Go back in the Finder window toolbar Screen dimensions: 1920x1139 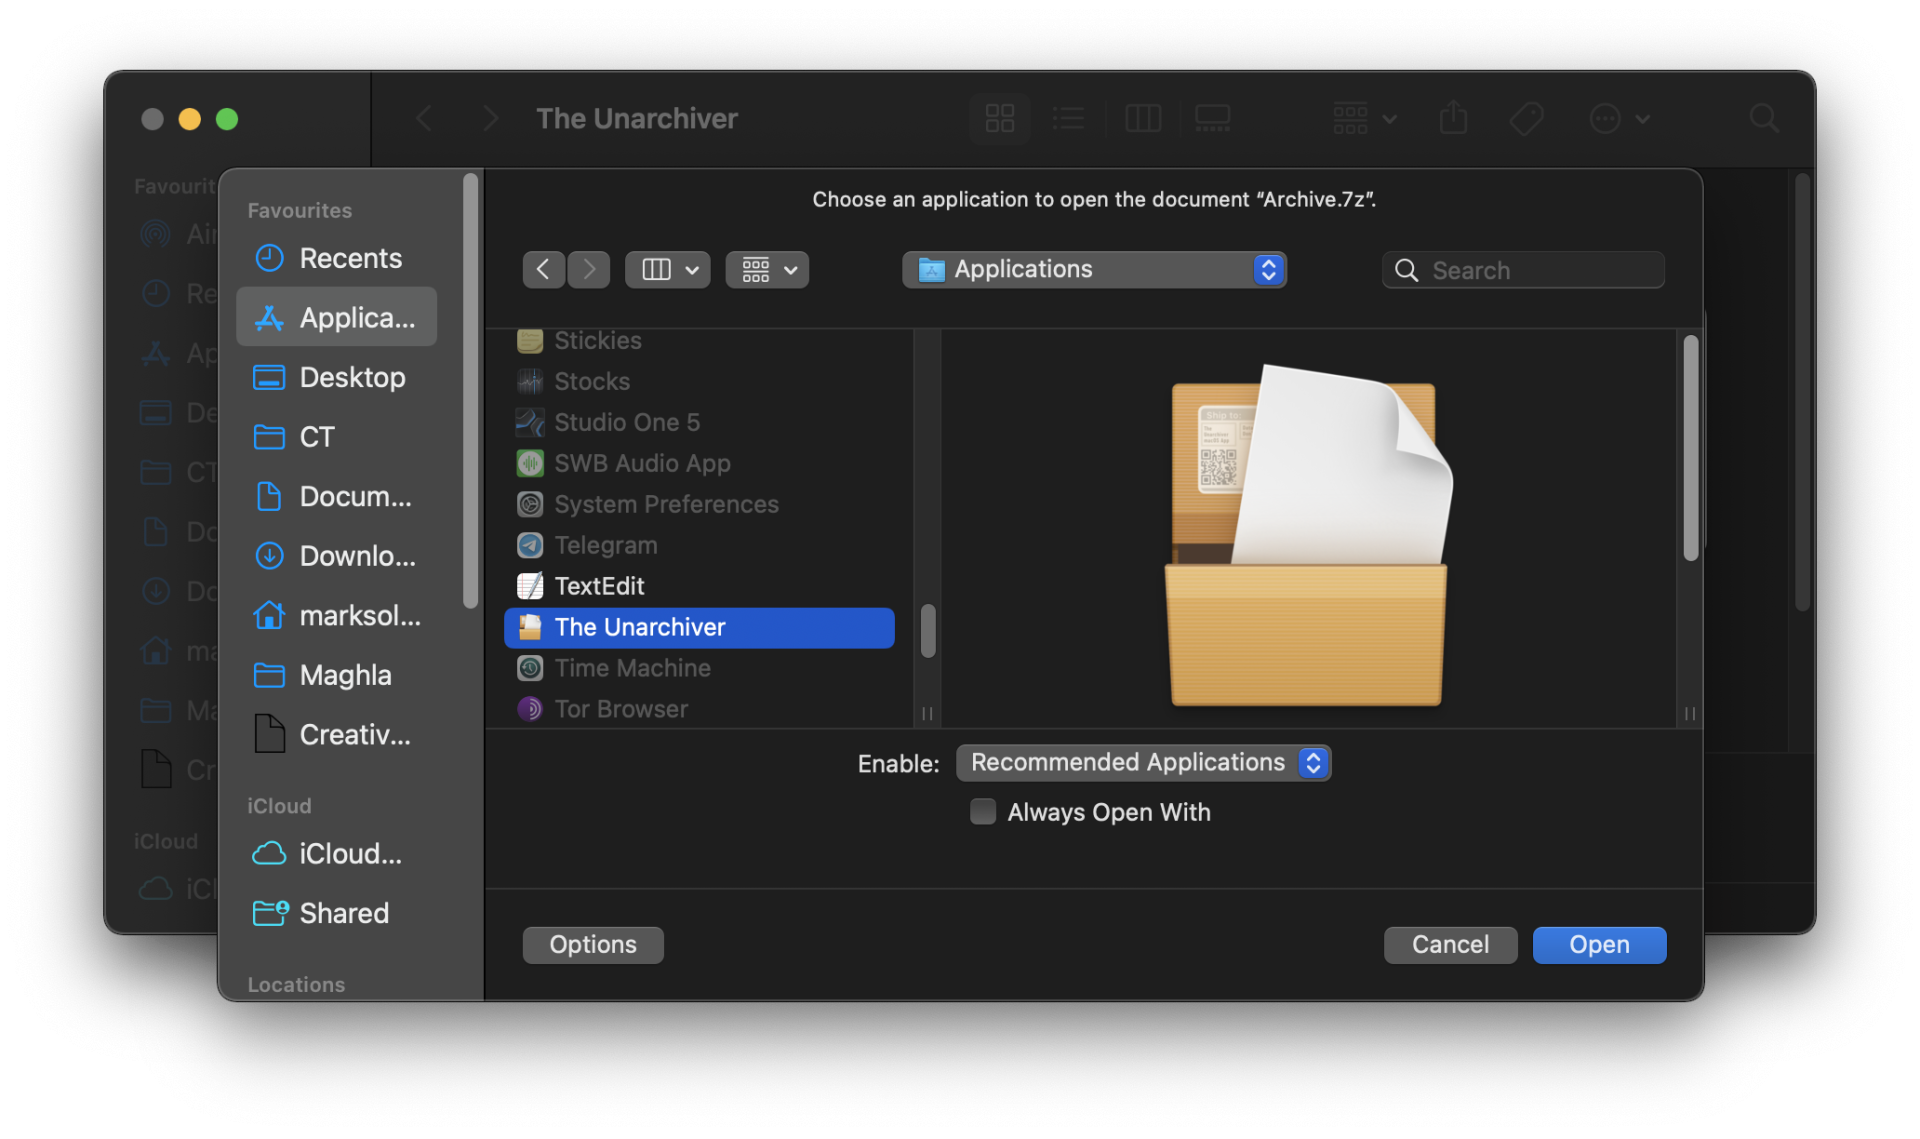424,119
